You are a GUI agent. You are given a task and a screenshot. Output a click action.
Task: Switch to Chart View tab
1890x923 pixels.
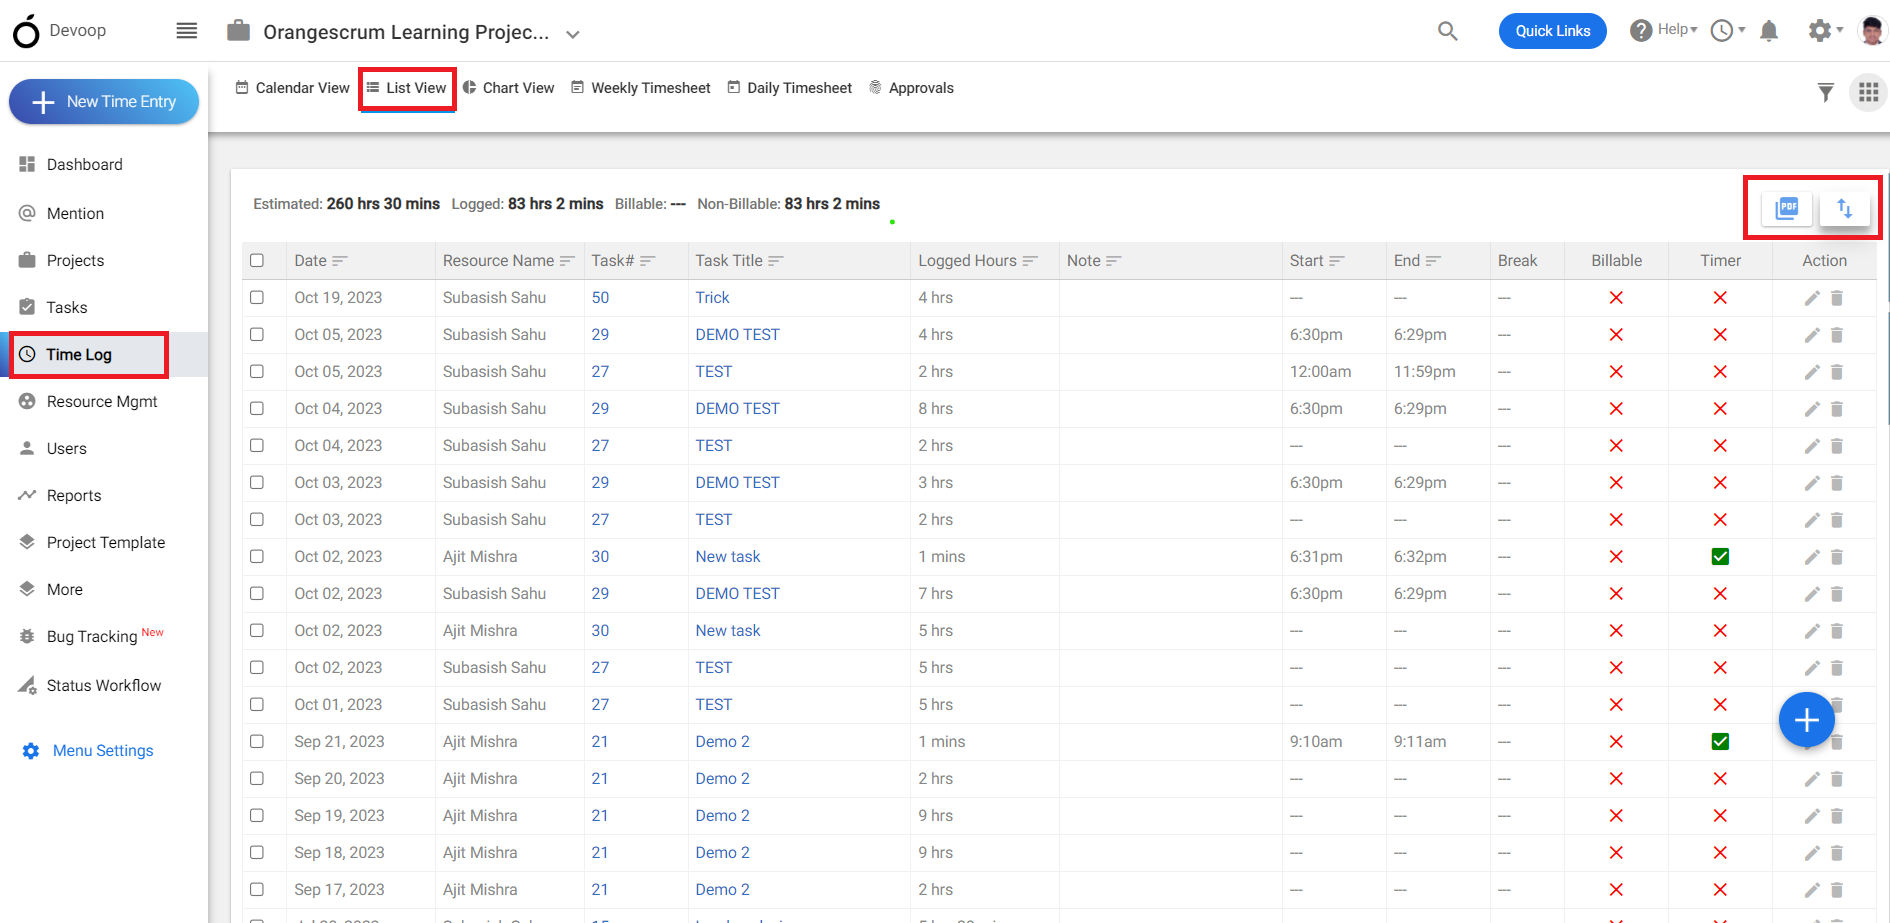tap(508, 88)
